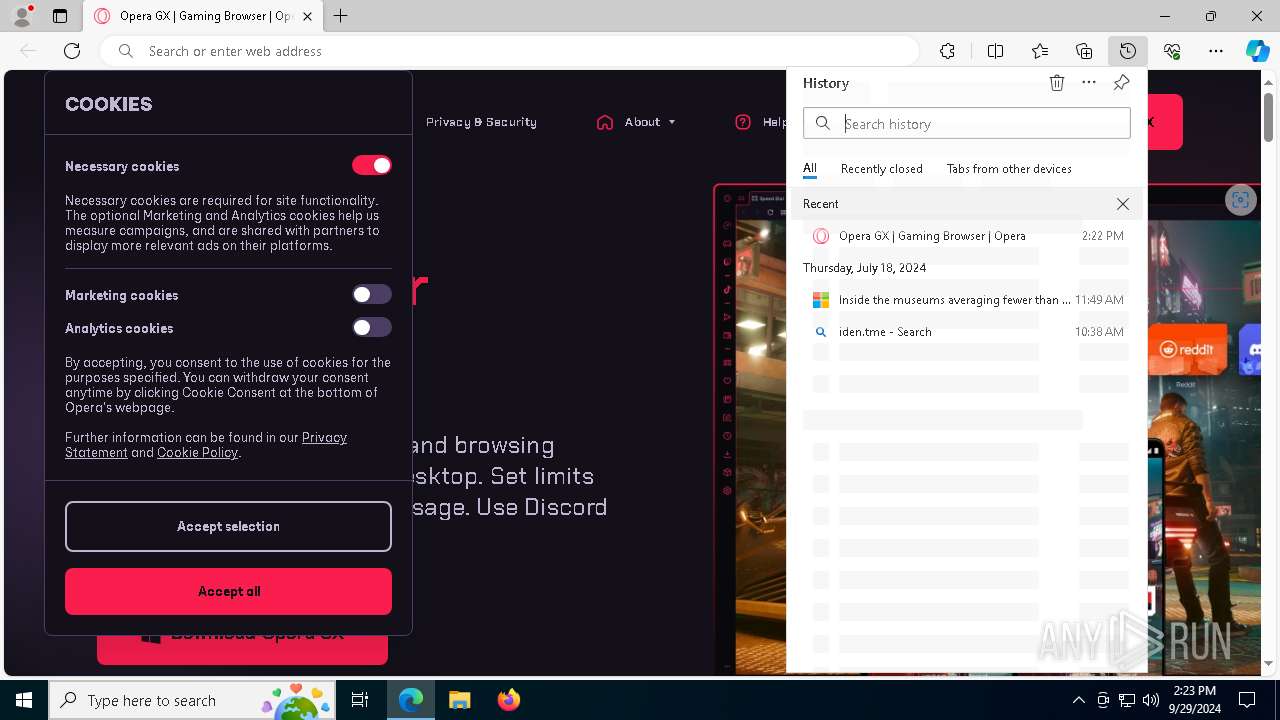The image size is (1280, 720).
Task: Open the tab actions menu icon
Action: point(60,16)
